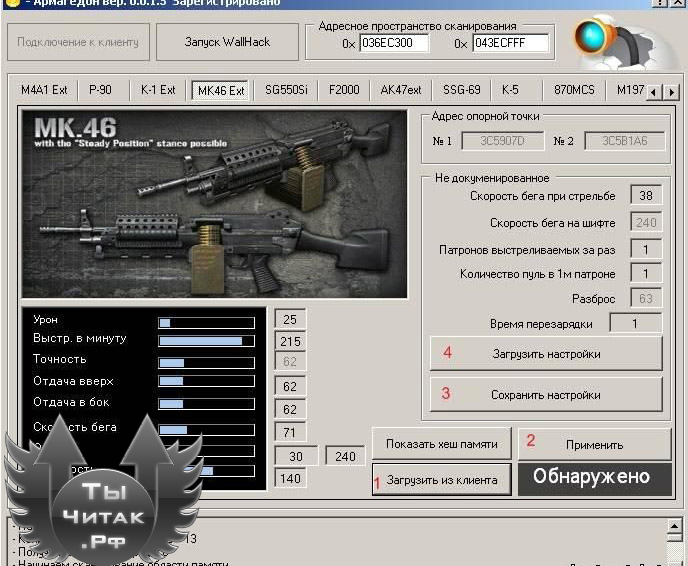The height and width of the screenshot is (566, 688).
Task: Open the AK47ext tab
Action: coord(401,90)
